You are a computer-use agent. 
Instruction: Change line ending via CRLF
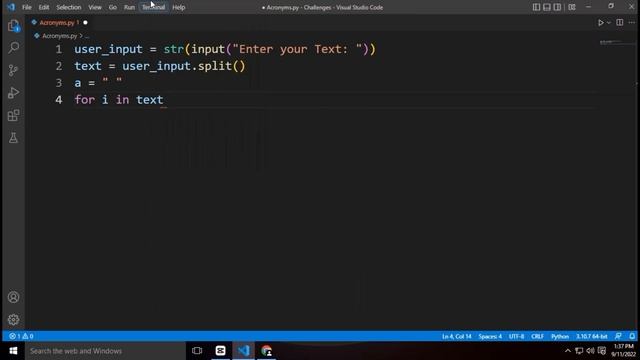[537, 336]
